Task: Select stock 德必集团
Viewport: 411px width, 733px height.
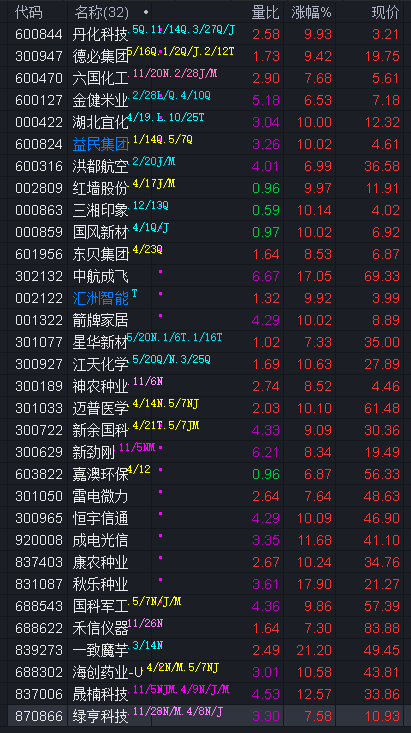Action: click(x=101, y=56)
